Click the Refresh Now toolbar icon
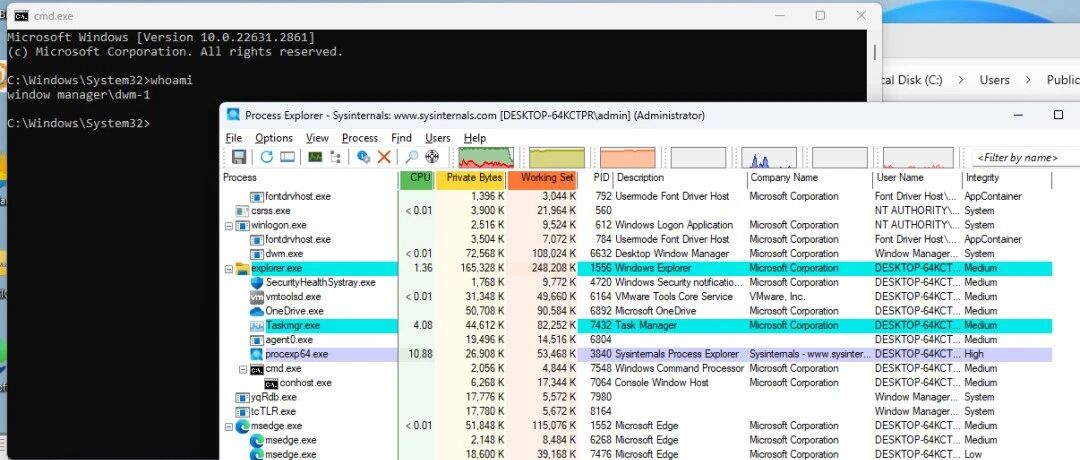 [267, 157]
